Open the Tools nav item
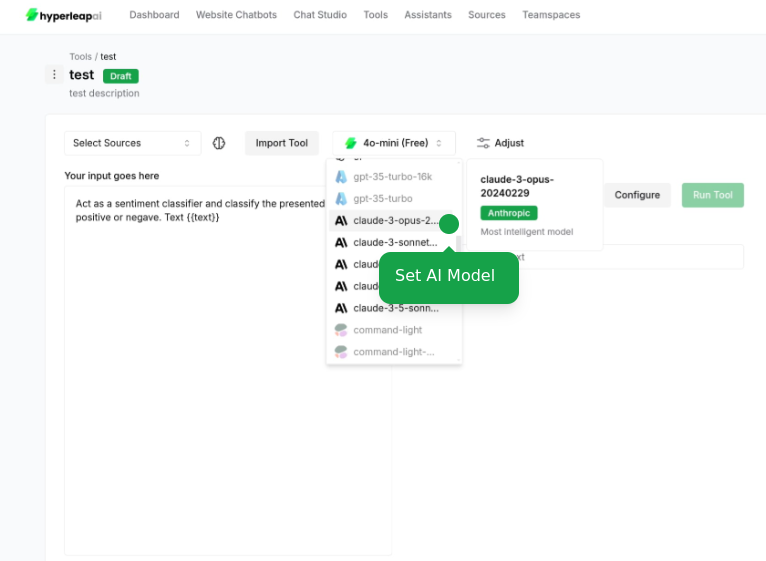The width and height of the screenshot is (766, 561). 376,15
